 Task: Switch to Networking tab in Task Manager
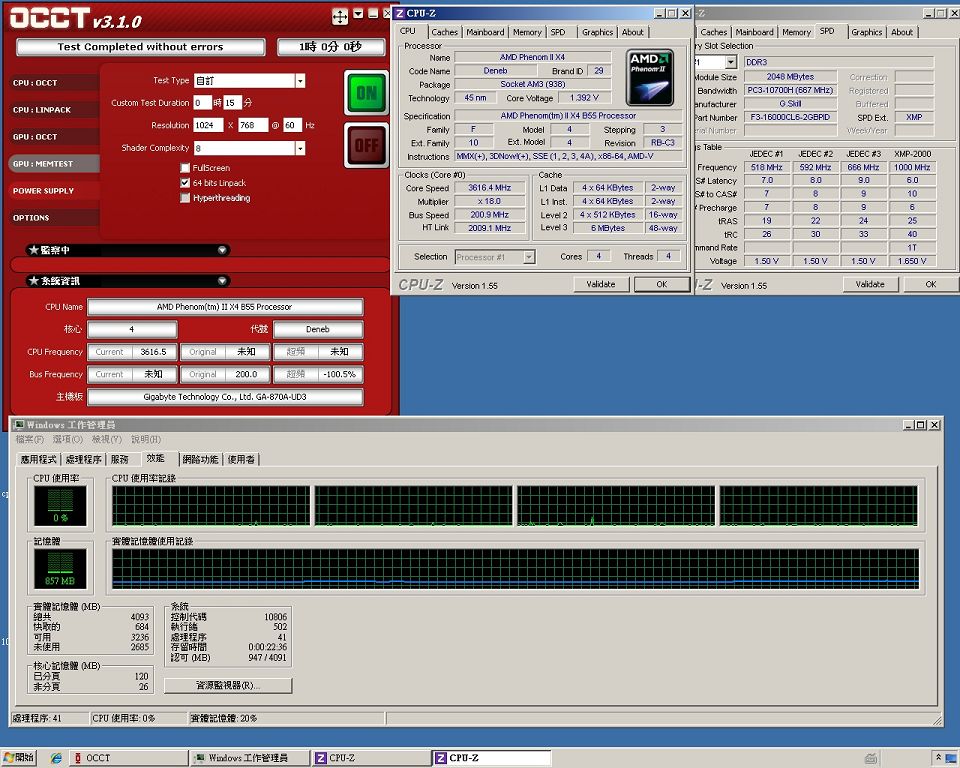point(200,459)
